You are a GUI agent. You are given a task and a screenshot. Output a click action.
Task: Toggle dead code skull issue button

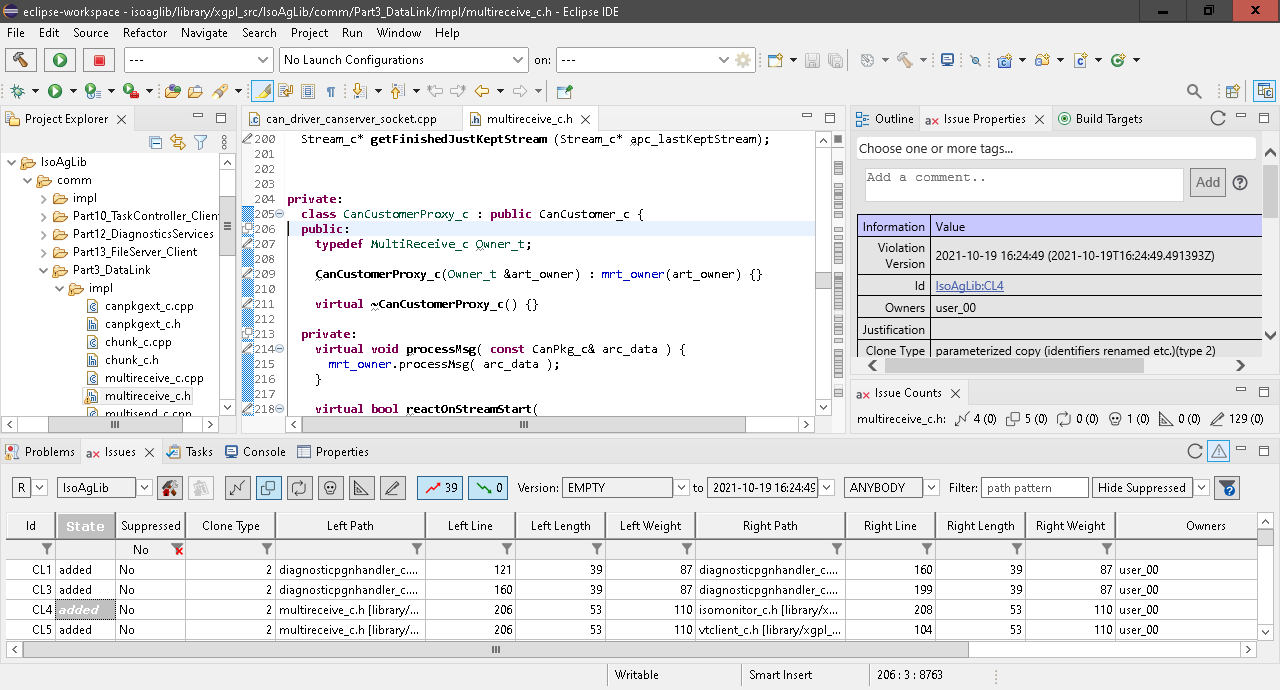[x=330, y=488]
